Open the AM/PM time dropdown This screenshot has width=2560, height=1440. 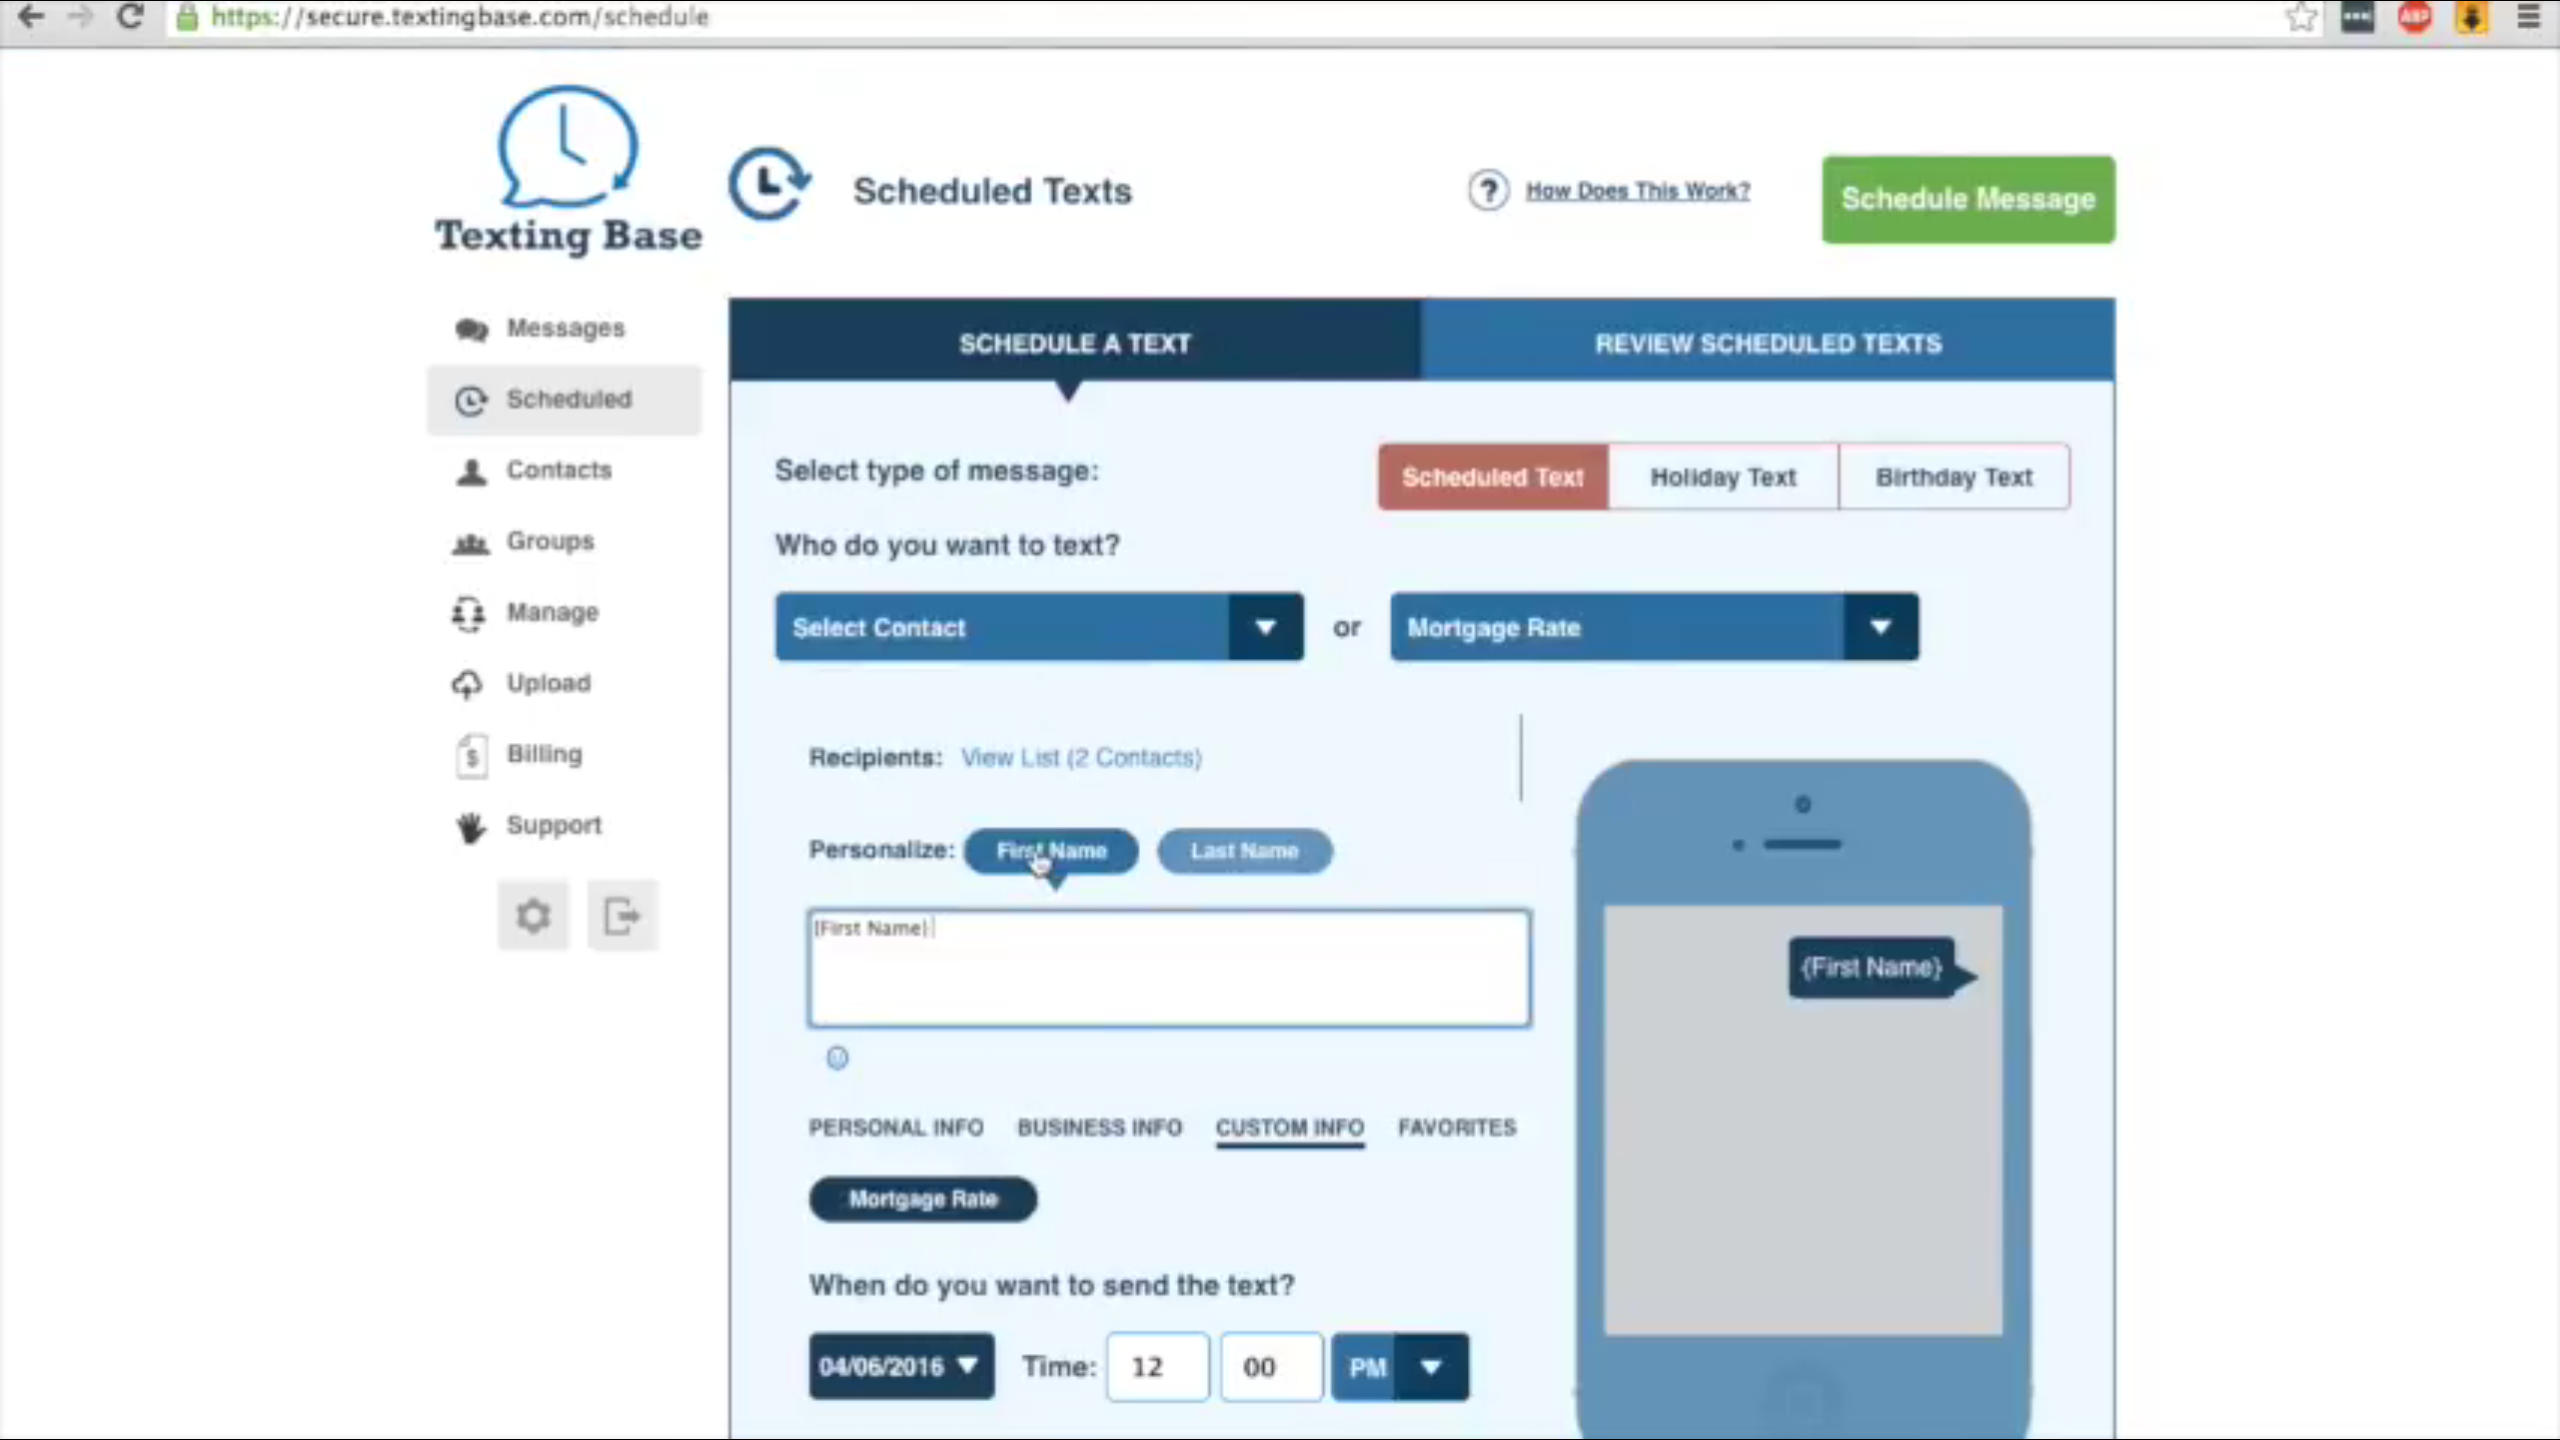[x=1431, y=1366]
